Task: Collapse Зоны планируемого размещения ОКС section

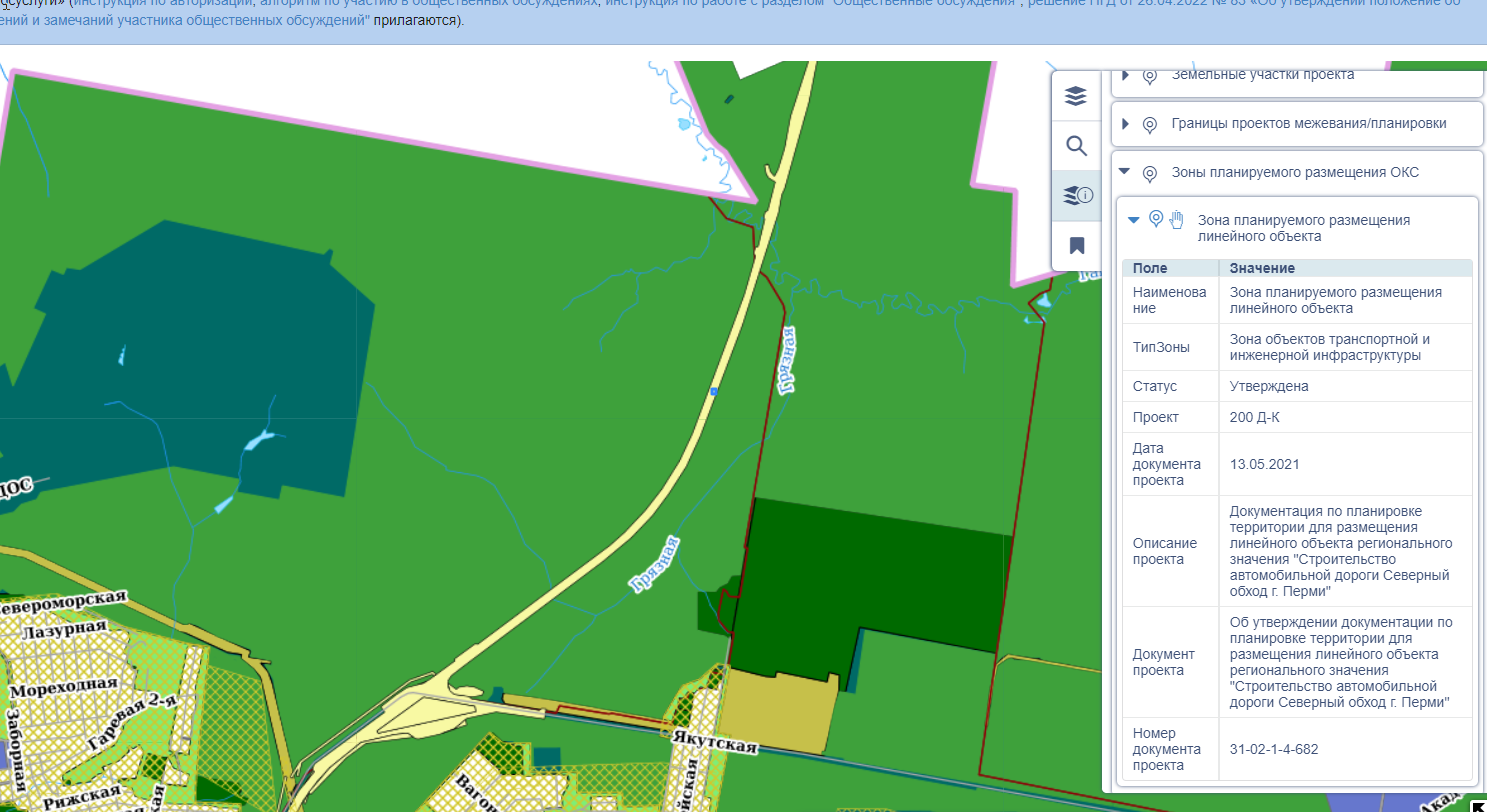Action: click(1125, 172)
